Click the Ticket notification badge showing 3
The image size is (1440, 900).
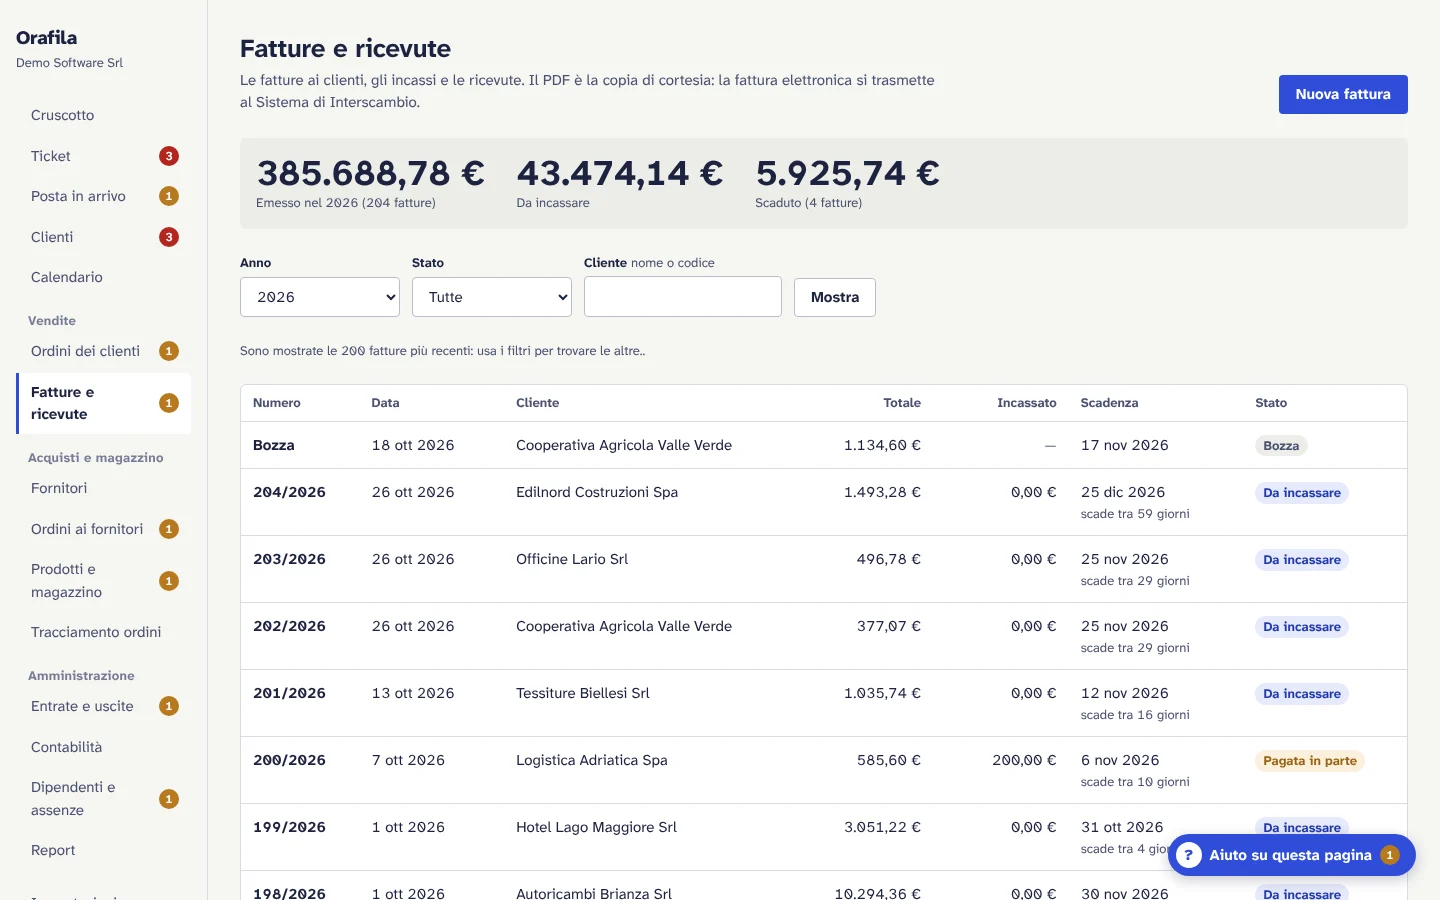[x=169, y=156]
